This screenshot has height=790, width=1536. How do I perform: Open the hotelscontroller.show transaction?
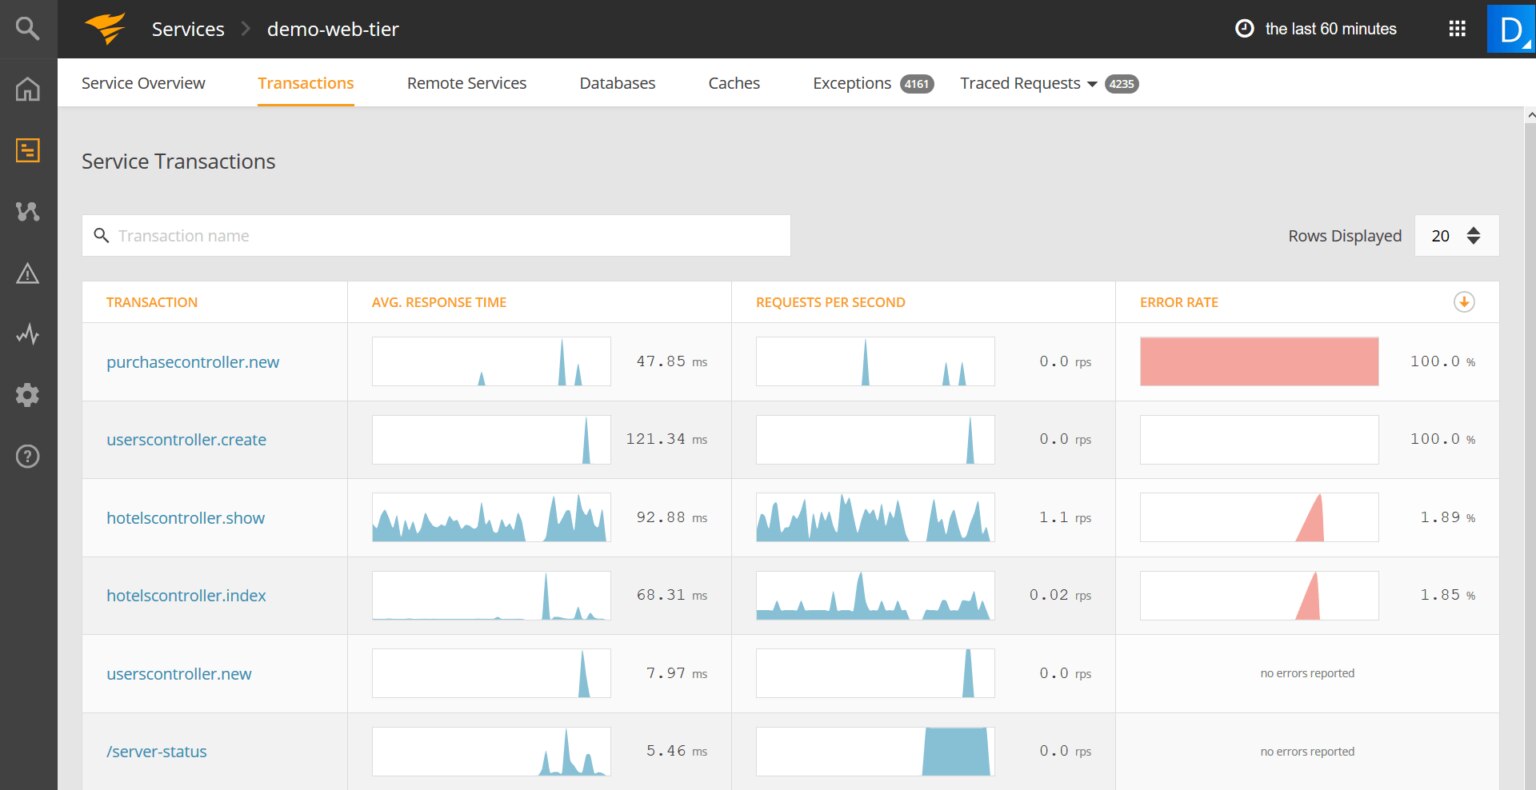185,518
